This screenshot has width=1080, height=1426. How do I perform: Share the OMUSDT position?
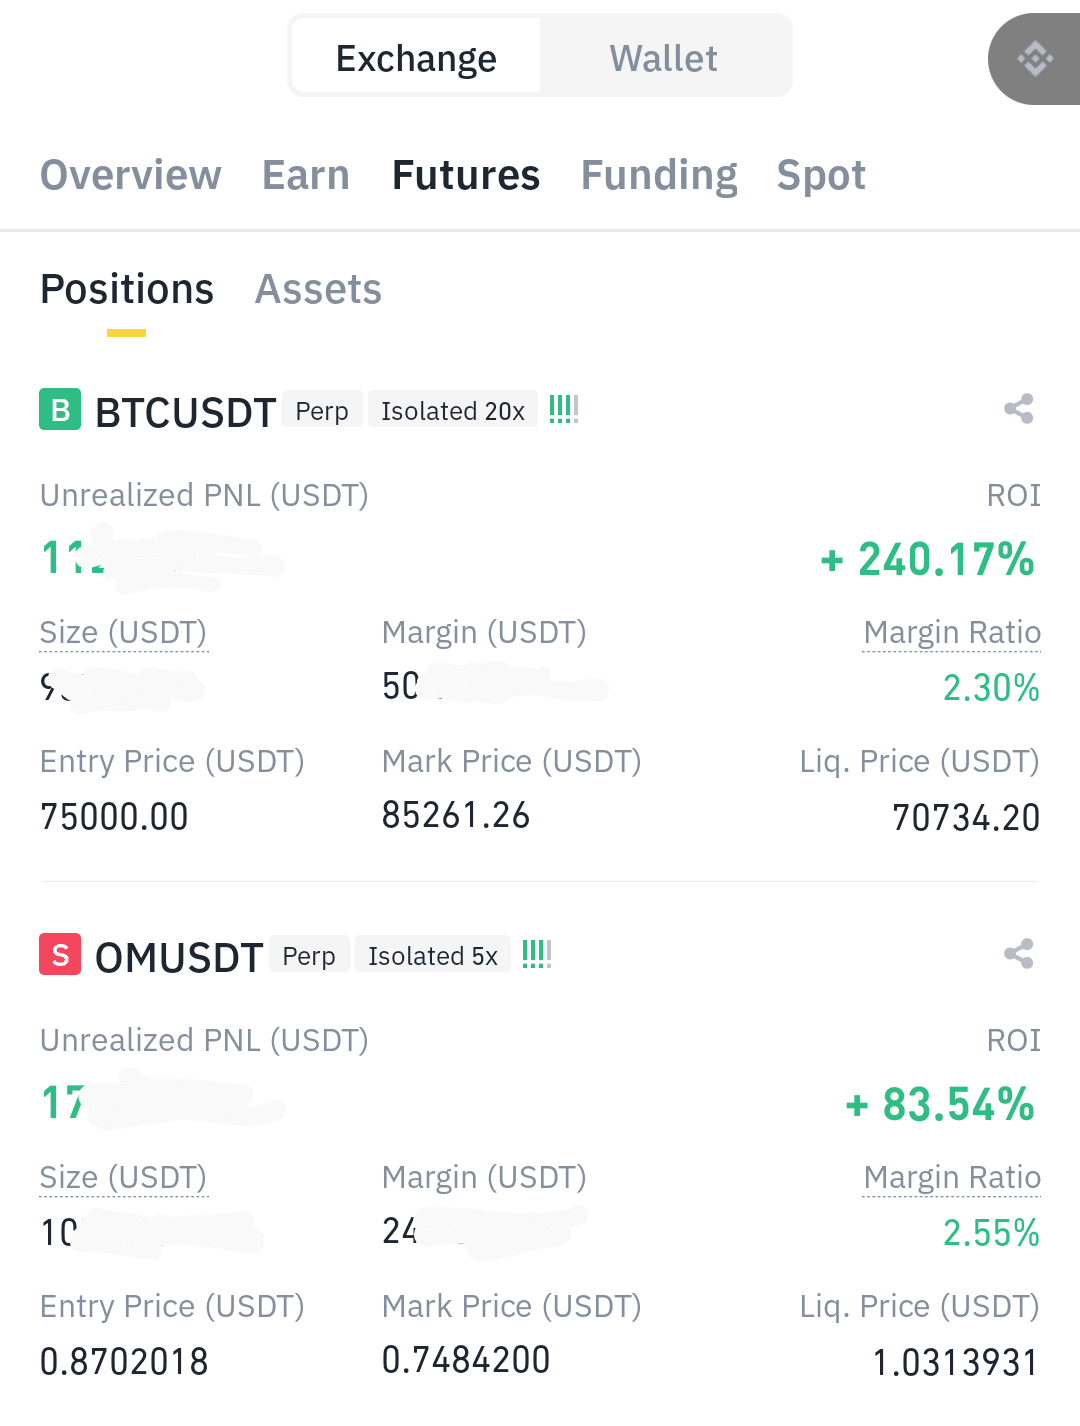[1019, 954]
